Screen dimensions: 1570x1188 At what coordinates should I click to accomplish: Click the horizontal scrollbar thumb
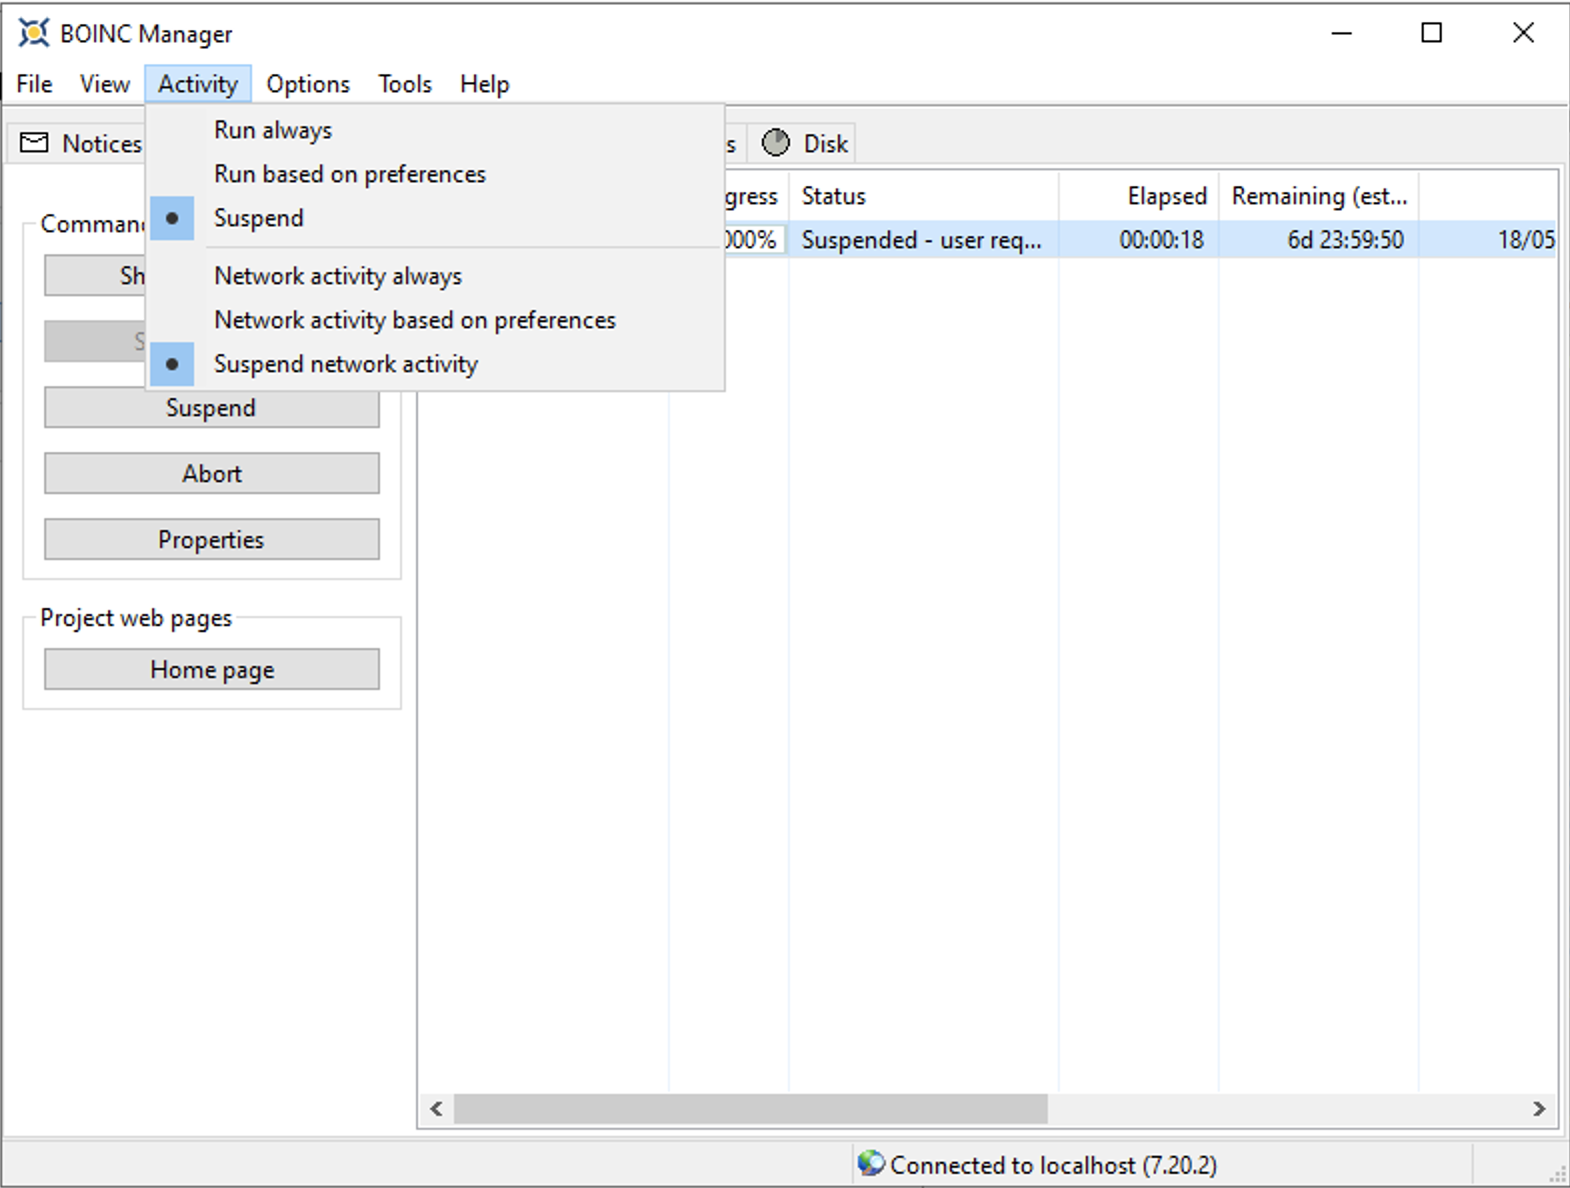pyautogui.click(x=751, y=1108)
